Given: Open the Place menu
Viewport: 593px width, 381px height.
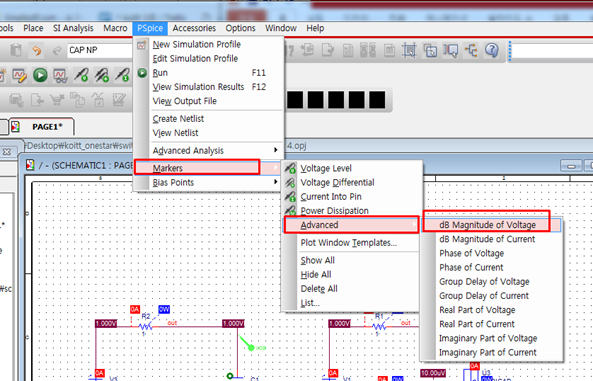Looking at the screenshot, I should [x=33, y=28].
